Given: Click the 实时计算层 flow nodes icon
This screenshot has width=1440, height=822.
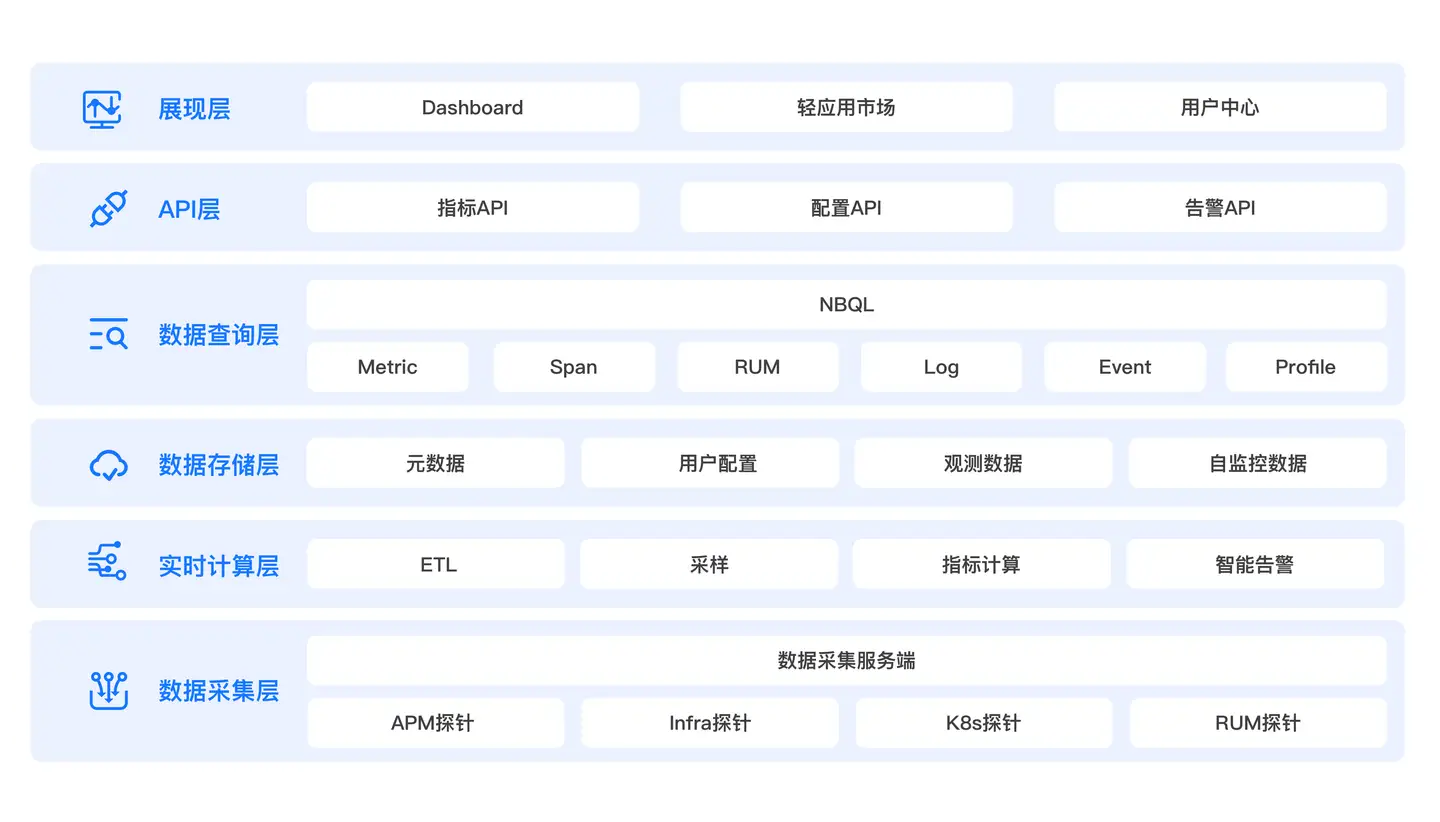Looking at the screenshot, I should 107,563.
